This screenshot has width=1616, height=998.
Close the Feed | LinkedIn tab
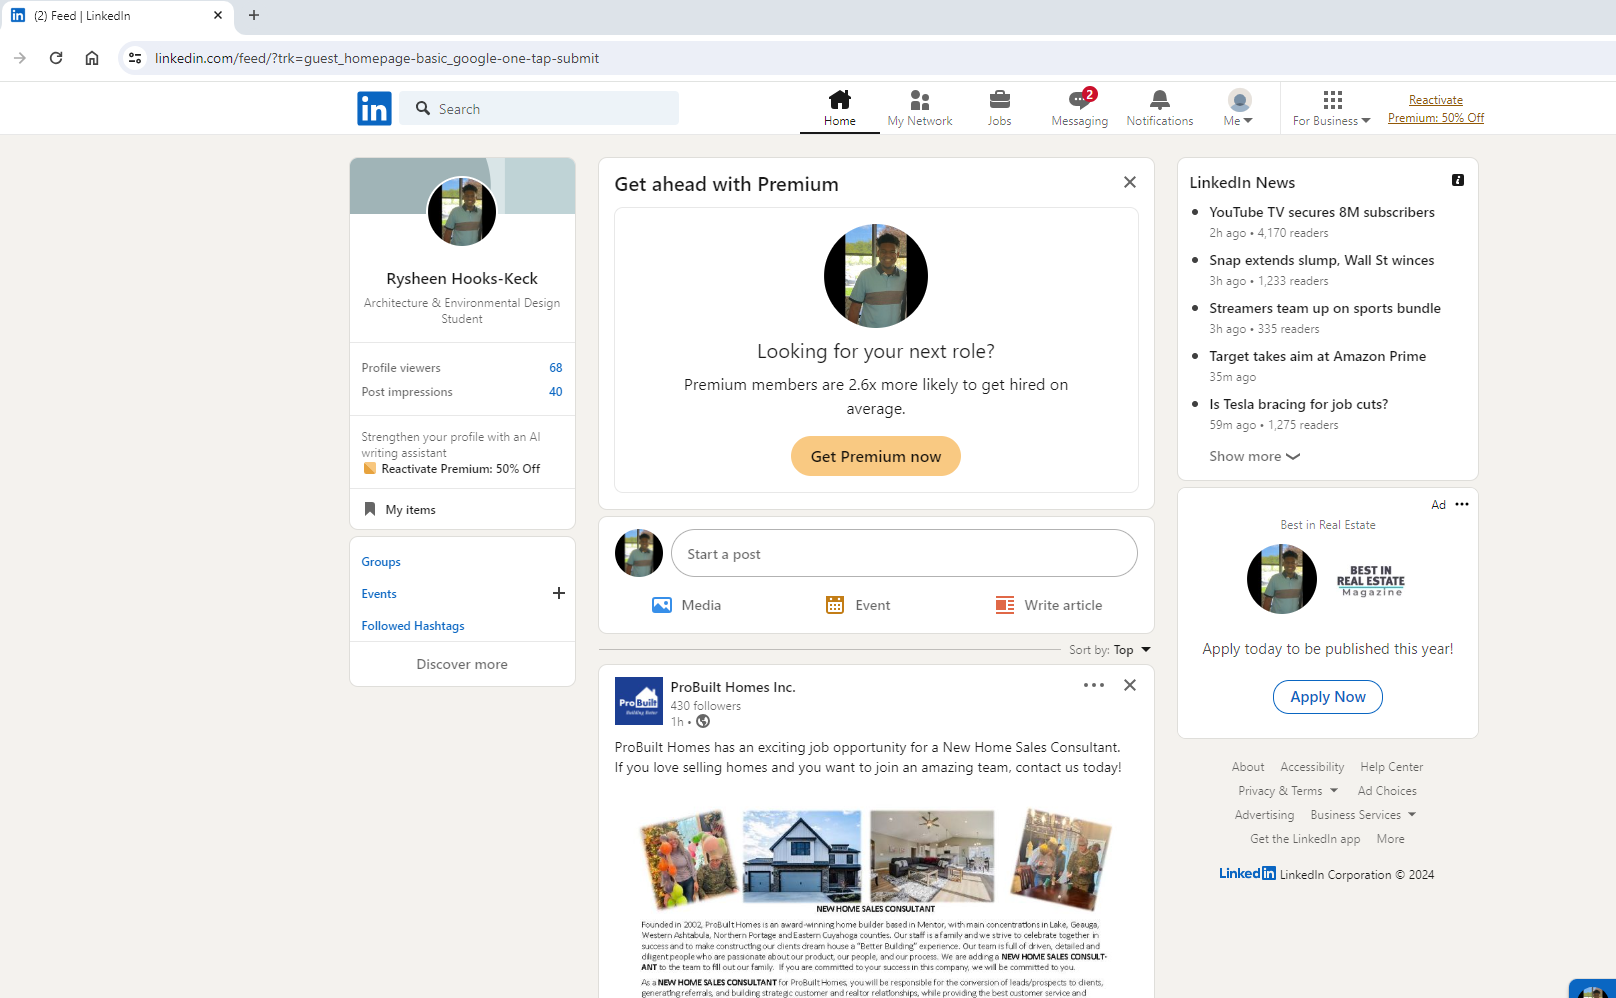(x=218, y=15)
